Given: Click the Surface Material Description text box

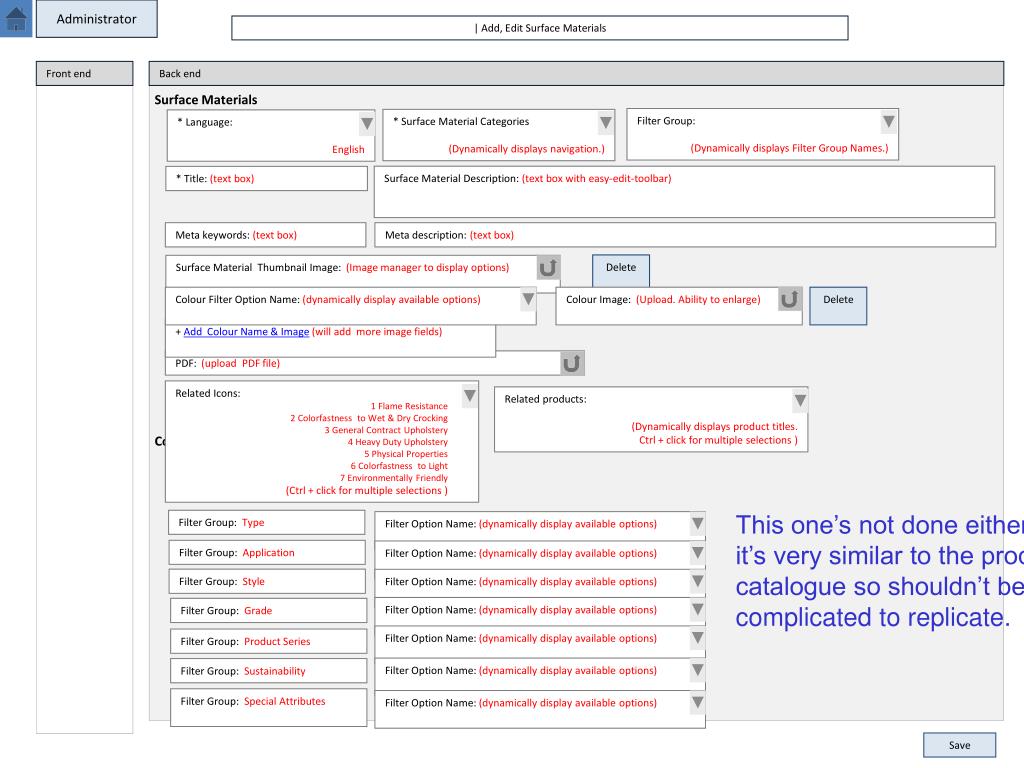Looking at the screenshot, I should coord(684,191).
